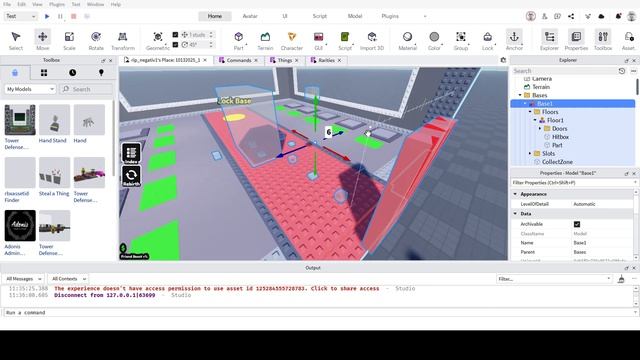Pick the Rotate tool
This screenshot has height=360, width=640.
96,40
